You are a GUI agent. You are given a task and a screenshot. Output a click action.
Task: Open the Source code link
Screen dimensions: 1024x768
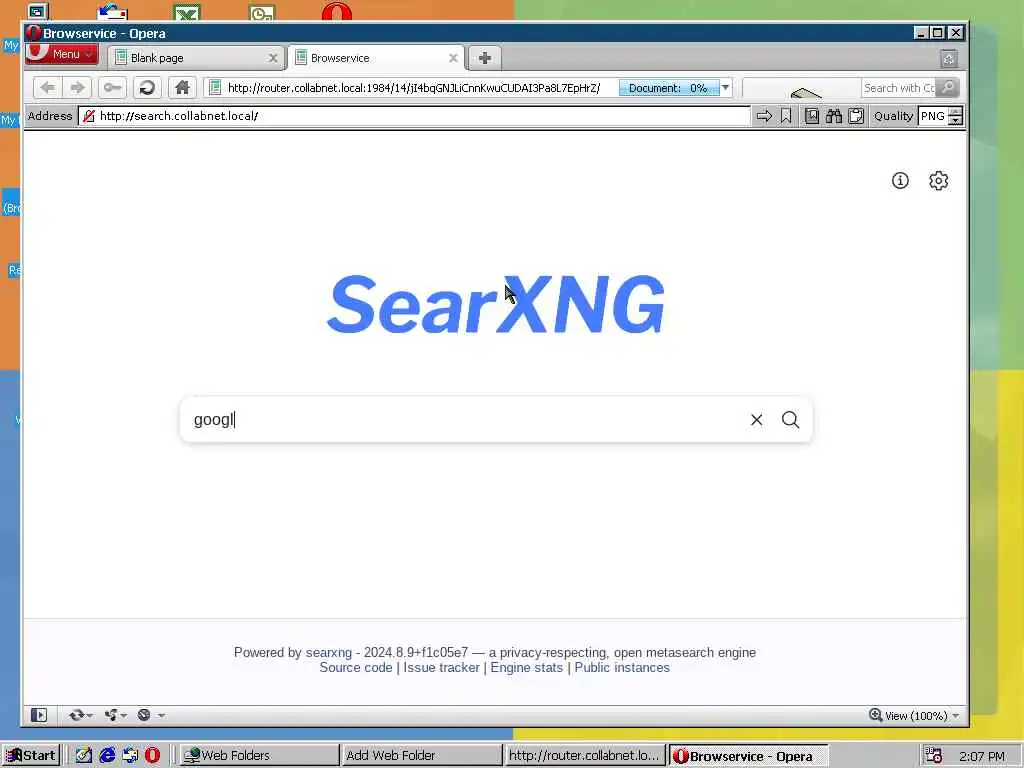356,667
